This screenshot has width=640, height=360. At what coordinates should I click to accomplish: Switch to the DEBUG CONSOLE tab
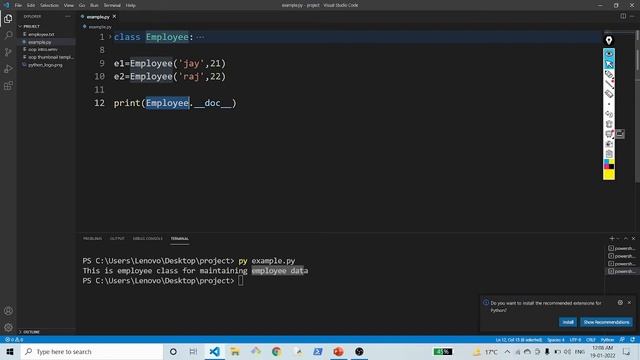coord(147,238)
